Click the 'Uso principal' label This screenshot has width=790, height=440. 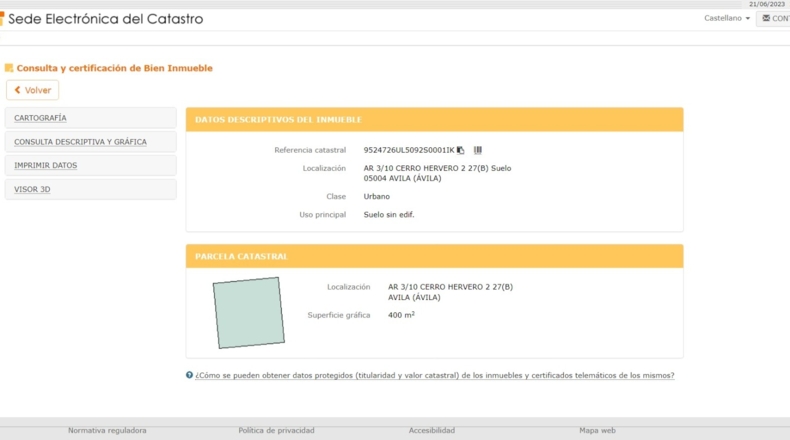click(x=323, y=215)
